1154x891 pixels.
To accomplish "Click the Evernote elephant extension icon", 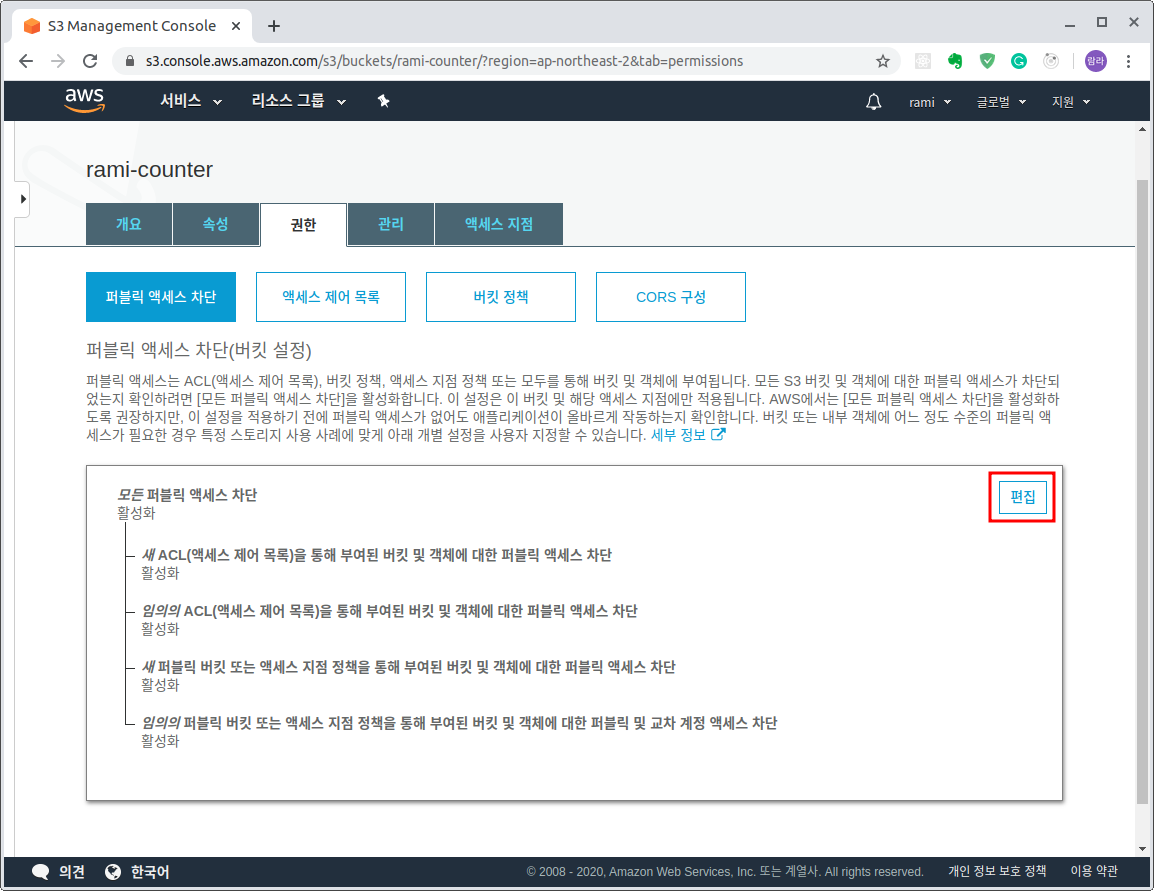I will coord(955,61).
